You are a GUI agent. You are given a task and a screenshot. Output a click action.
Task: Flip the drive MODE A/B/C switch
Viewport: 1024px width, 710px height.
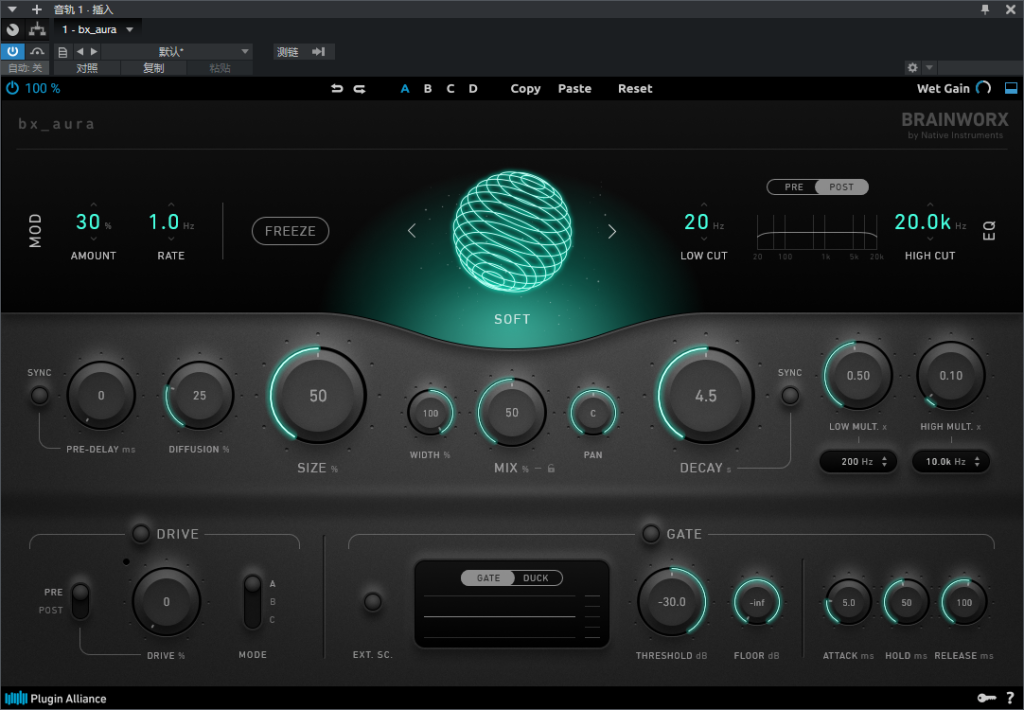coord(253,602)
